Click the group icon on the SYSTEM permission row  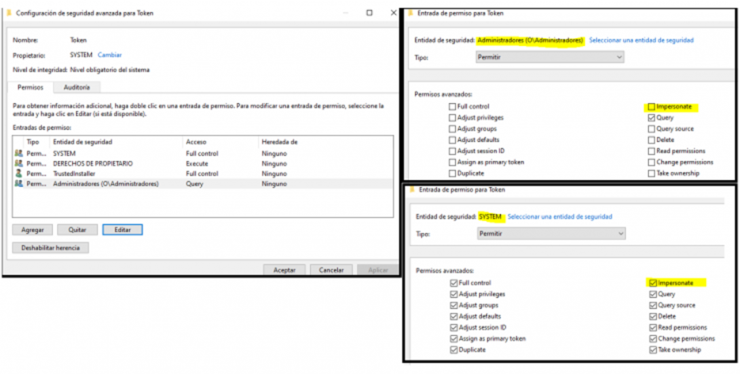pyautogui.click(x=19, y=153)
